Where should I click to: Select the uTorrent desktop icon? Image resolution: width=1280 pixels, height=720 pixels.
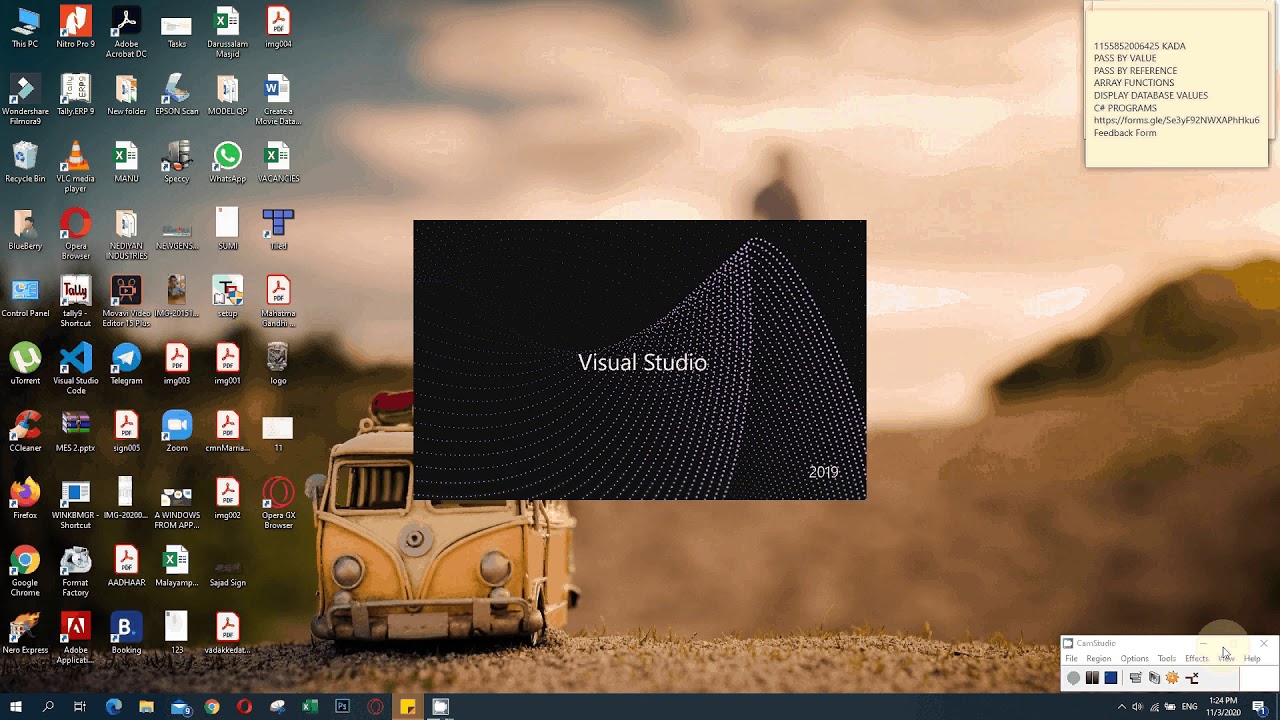[25, 364]
